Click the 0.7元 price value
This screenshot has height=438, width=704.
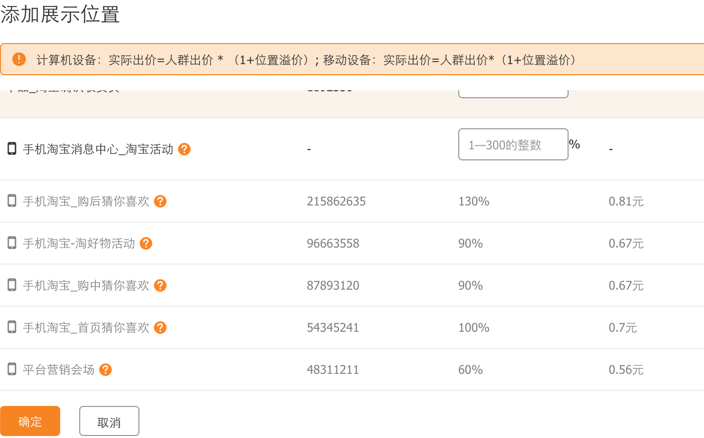point(623,328)
